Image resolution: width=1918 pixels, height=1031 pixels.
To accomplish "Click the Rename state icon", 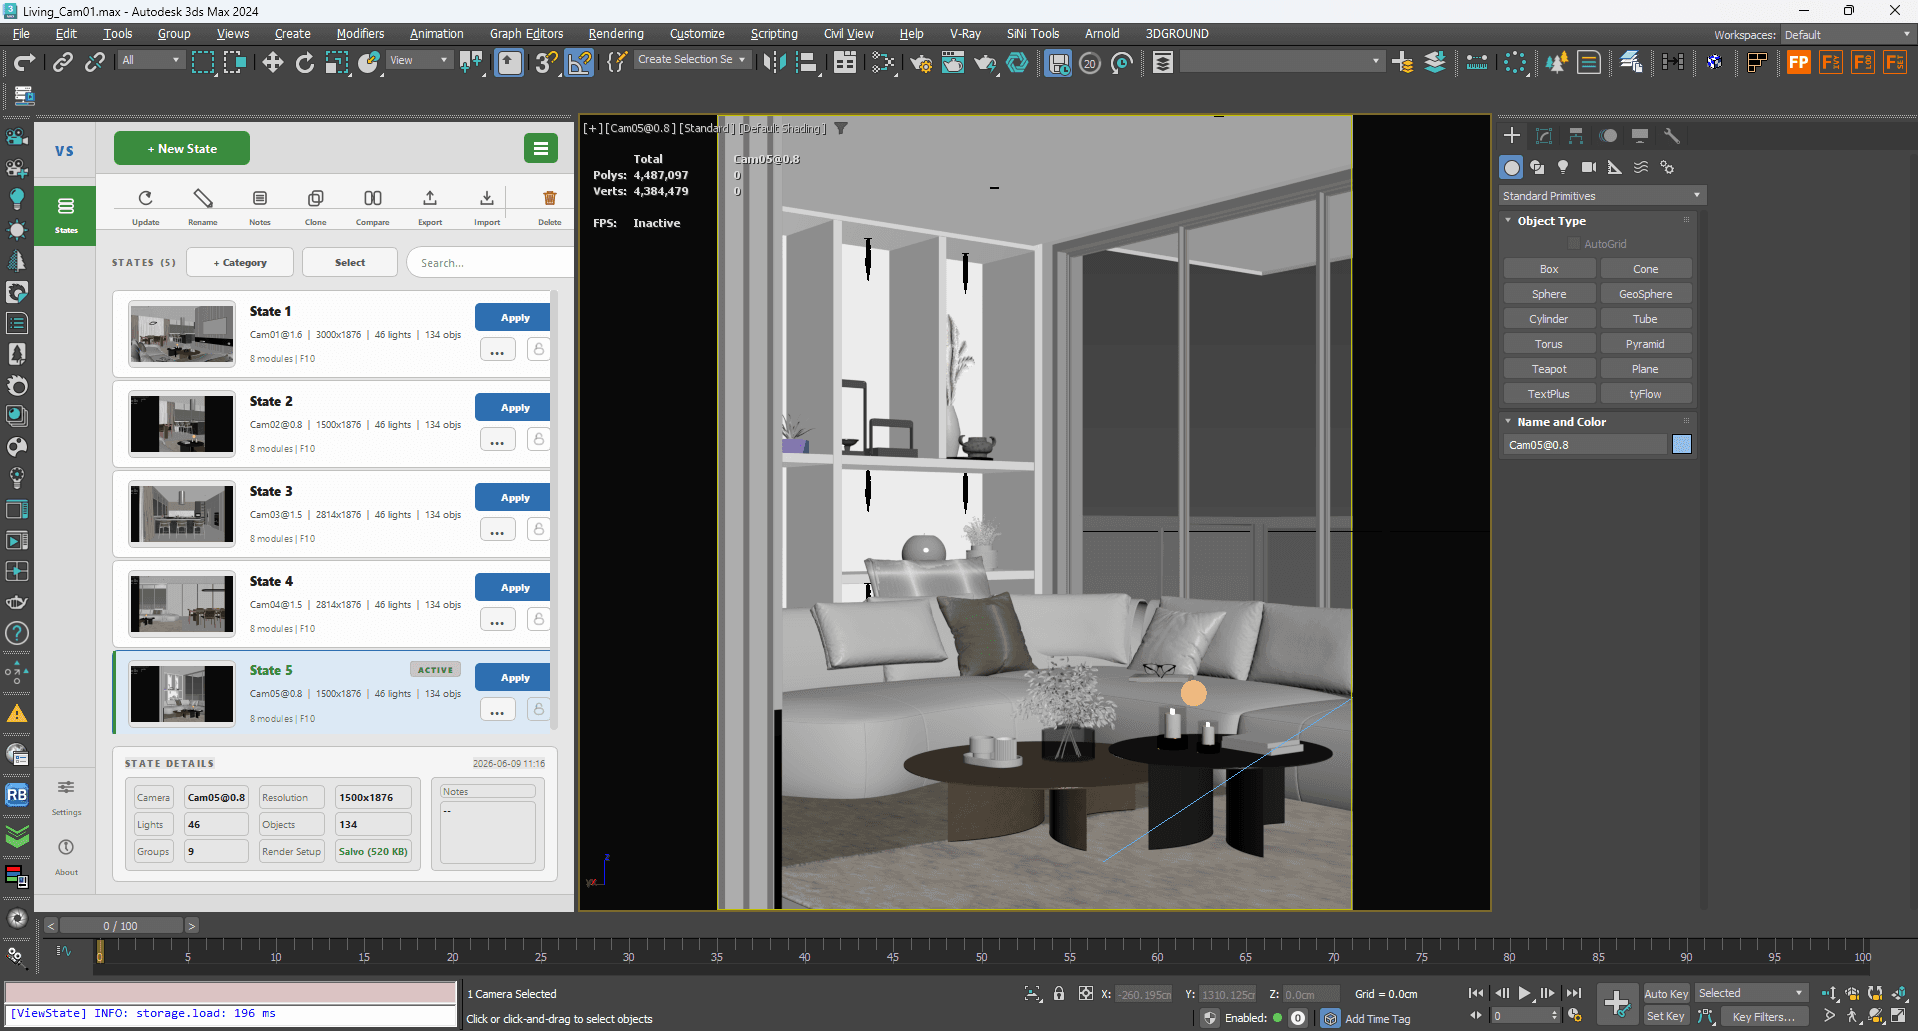I will tap(203, 206).
